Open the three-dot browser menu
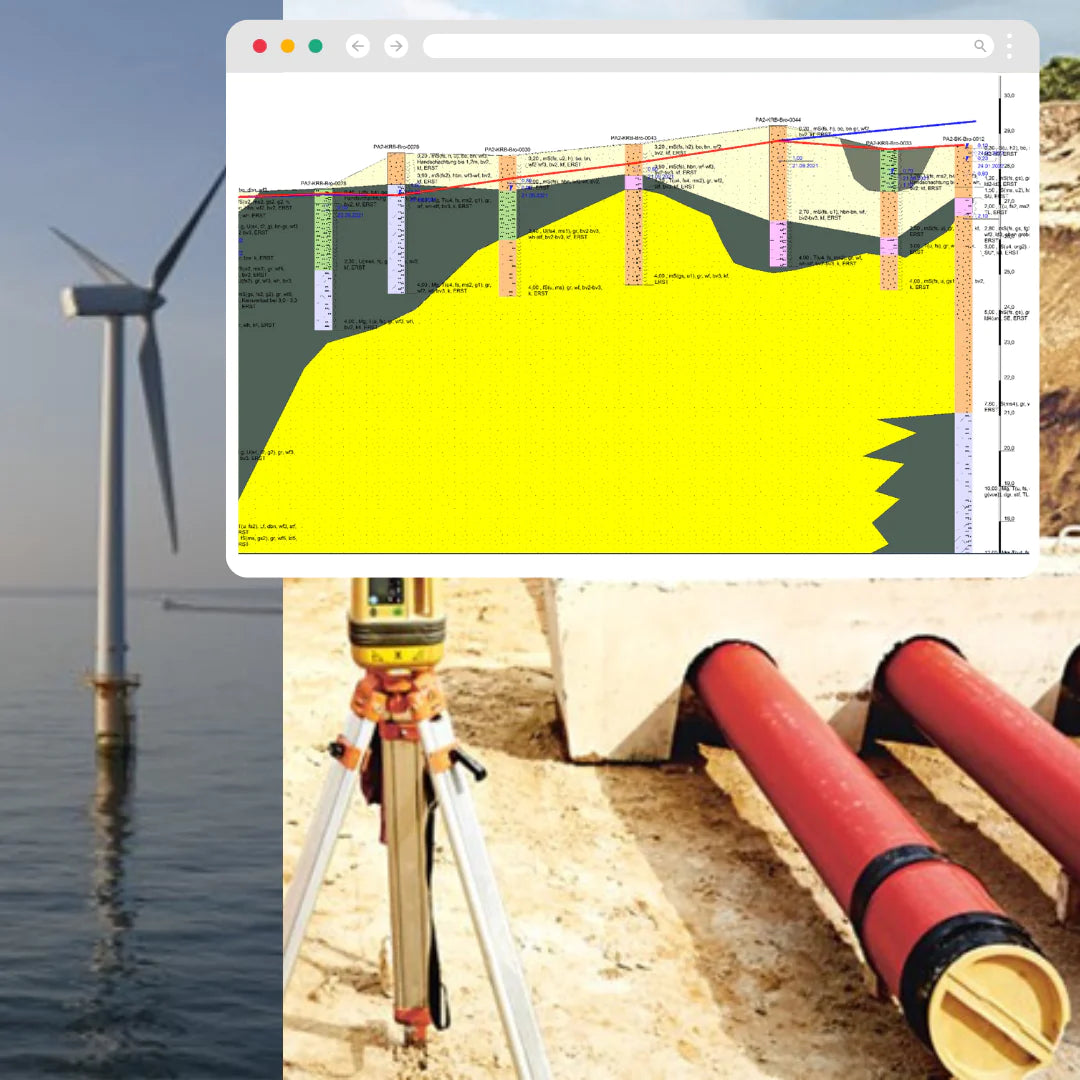Screen dimensions: 1080x1080 click(1010, 46)
